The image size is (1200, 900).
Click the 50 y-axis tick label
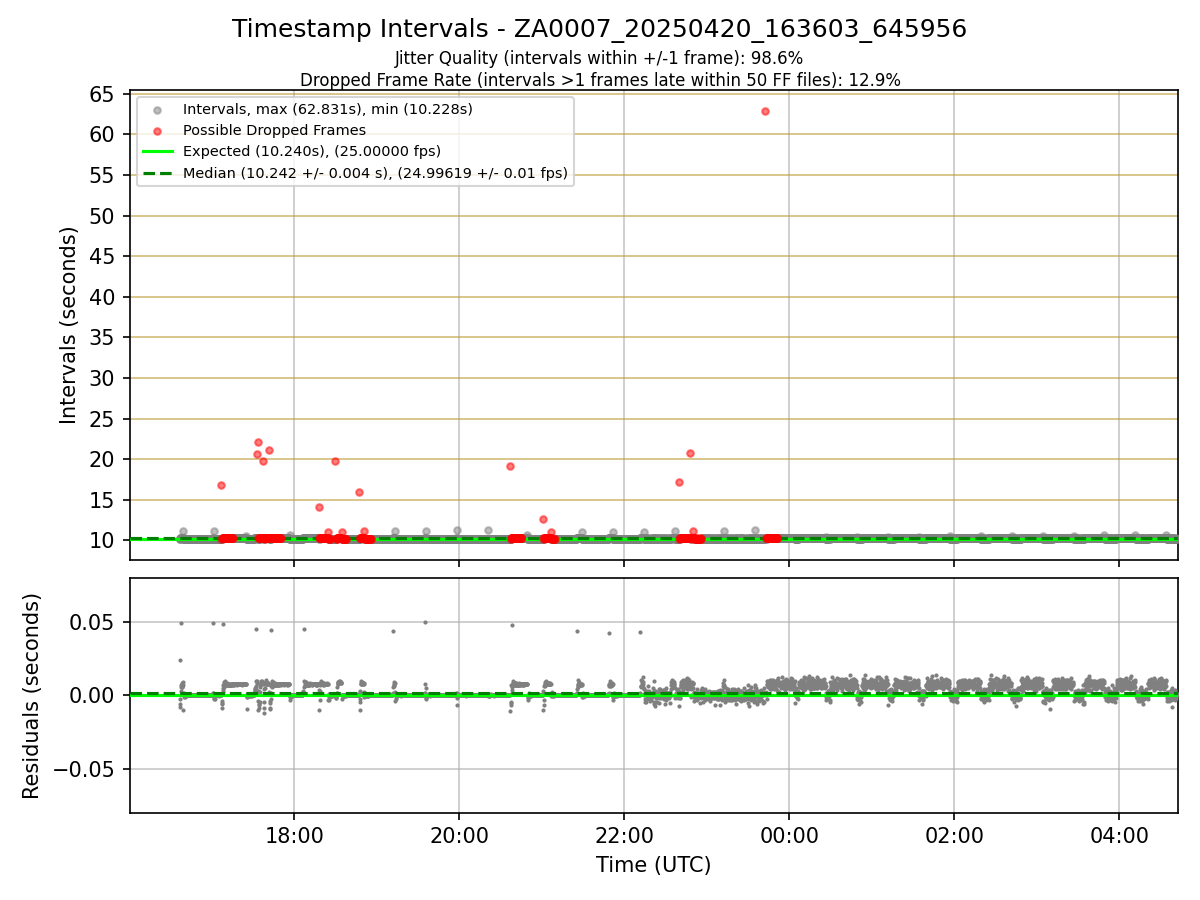pos(102,216)
